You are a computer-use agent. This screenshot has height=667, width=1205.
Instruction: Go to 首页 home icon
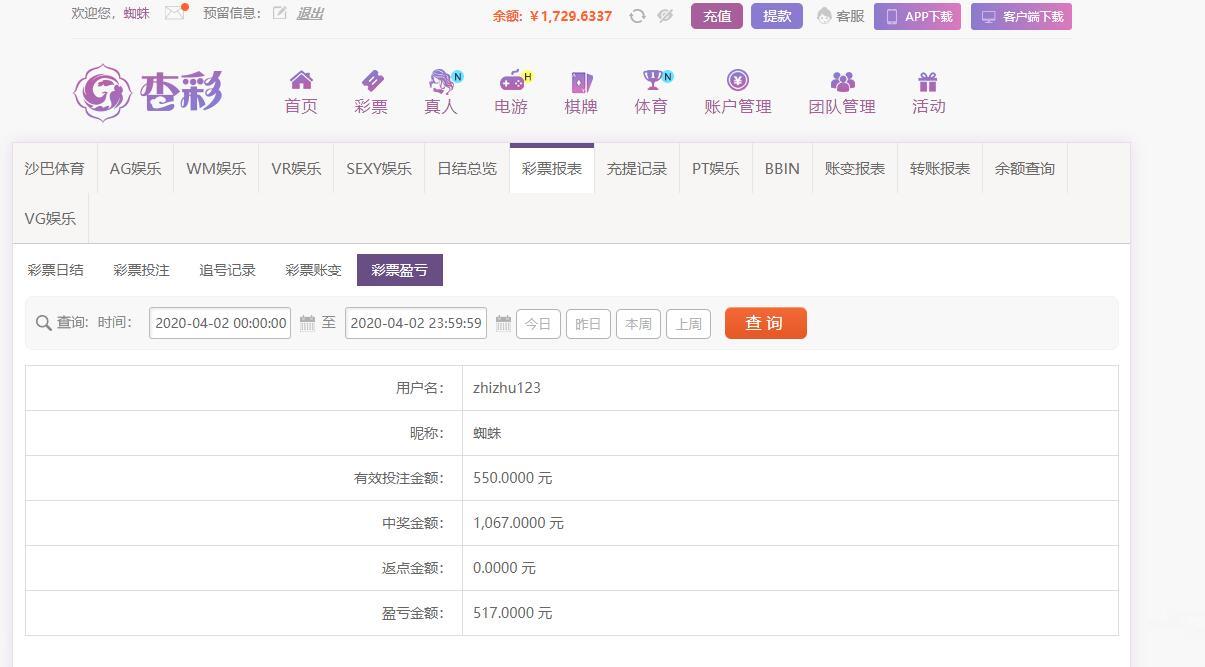coord(301,81)
